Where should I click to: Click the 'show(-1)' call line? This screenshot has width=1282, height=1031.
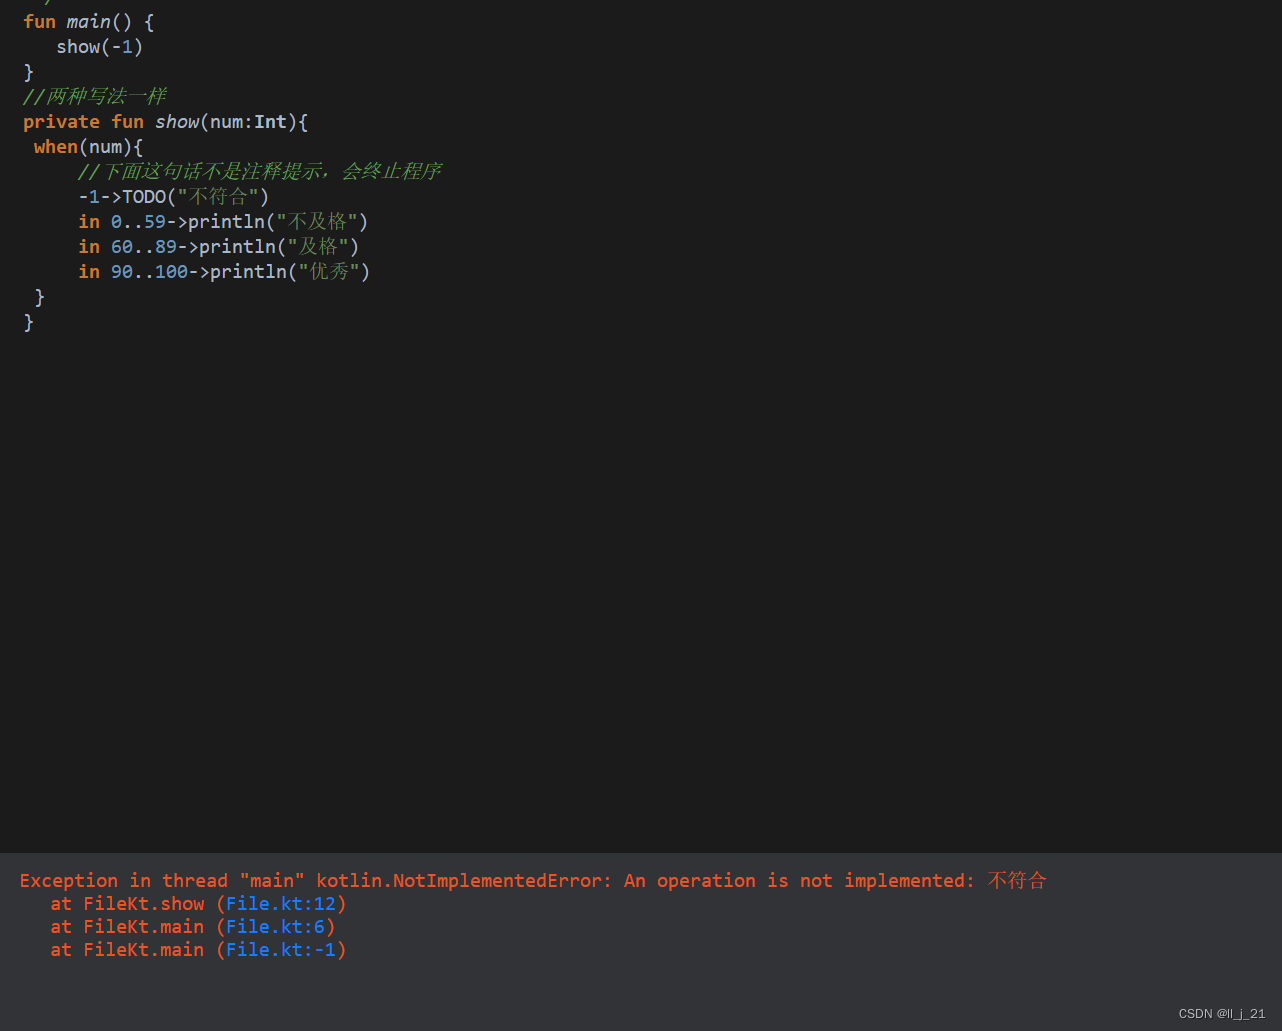(100, 46)
